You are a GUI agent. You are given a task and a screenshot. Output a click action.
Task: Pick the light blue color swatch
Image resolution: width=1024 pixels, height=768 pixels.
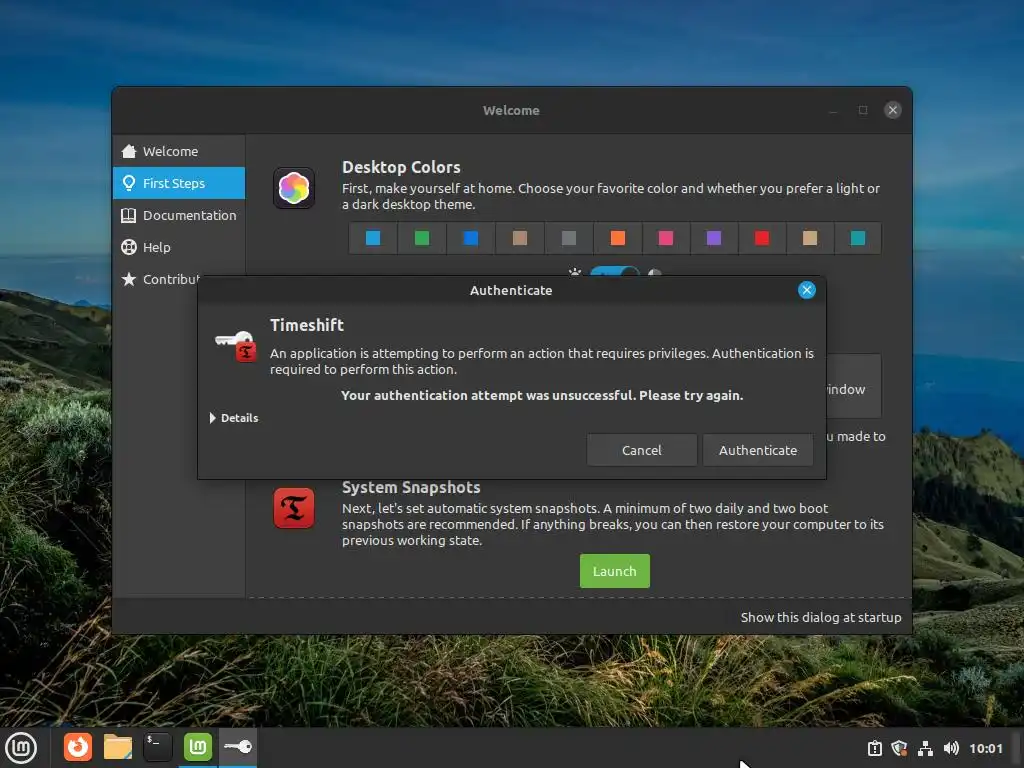click(x=373, y=238)
